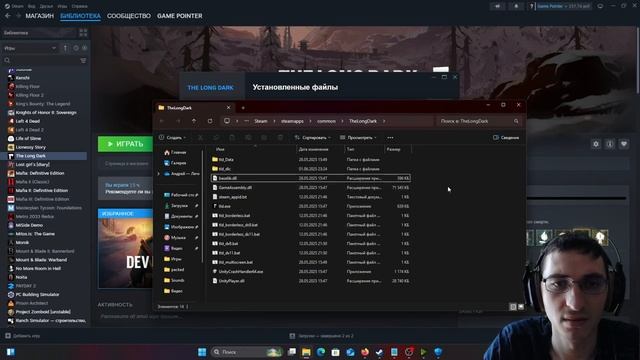Click Explorer up-one-level arrow

pyautogui.click(x=194, y=121)
